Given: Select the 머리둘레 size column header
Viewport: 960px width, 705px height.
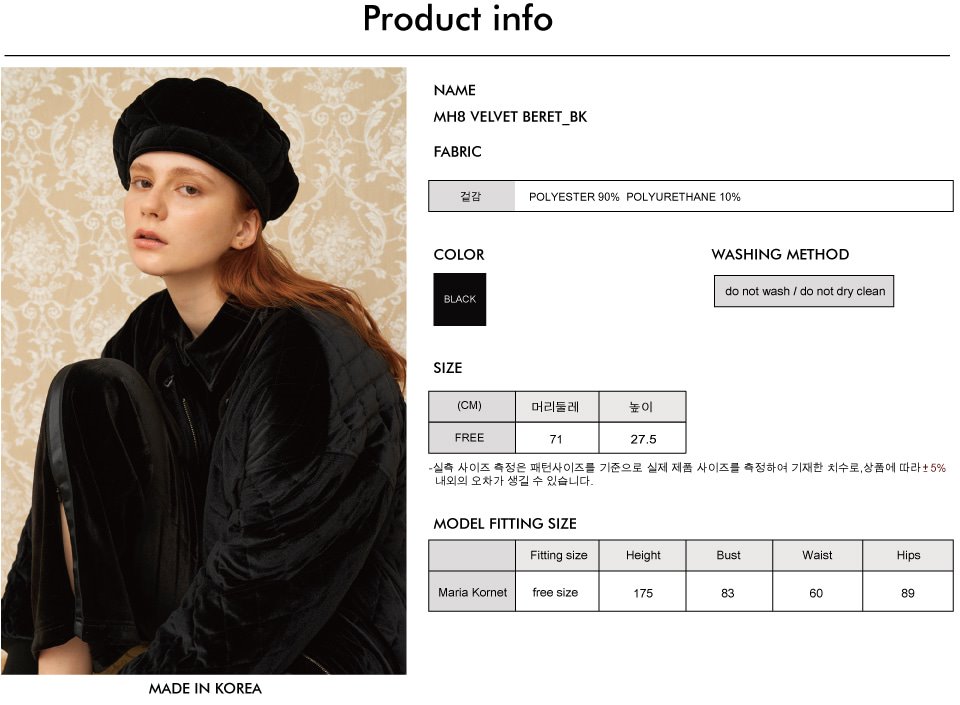Looking at the screenshot, I should [557, 406].
